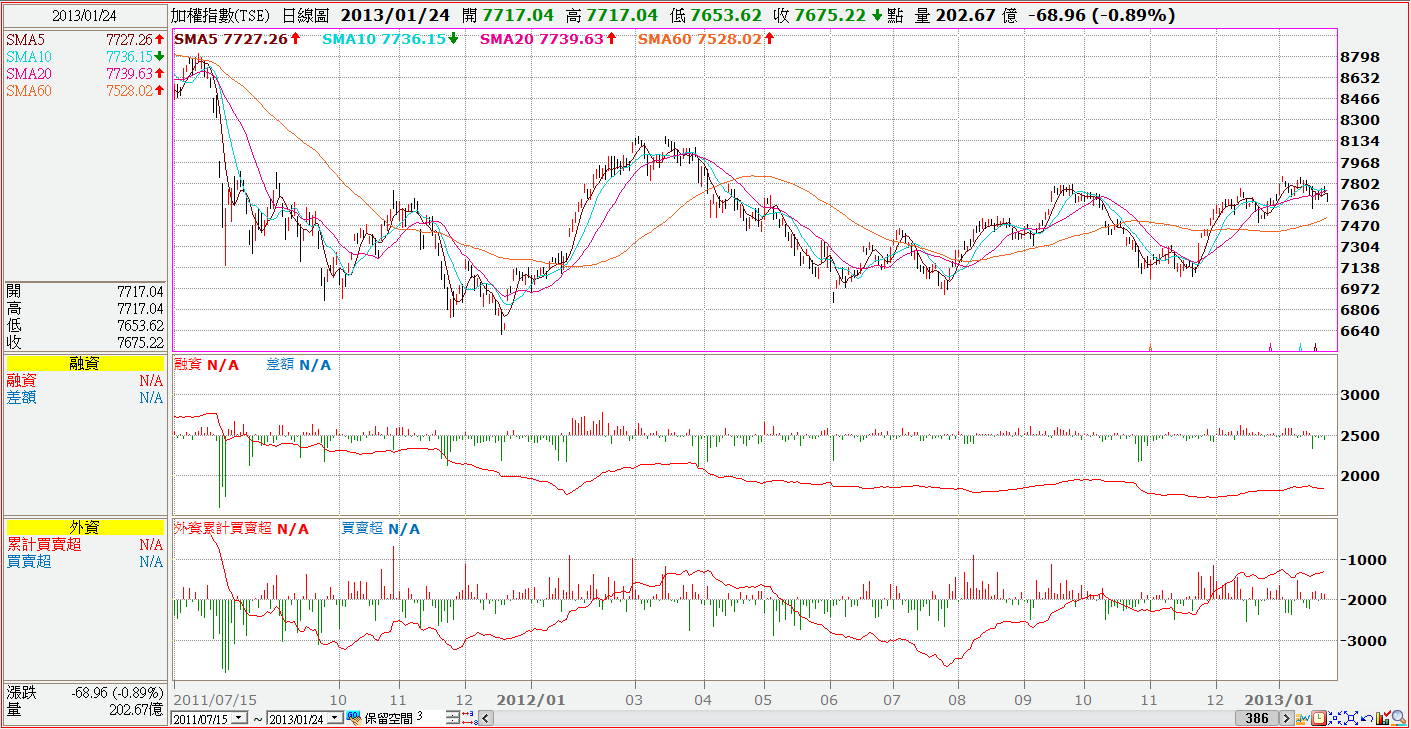Click 外資累計買賣超 N/A legend label
This screenshot has height=729, width=1411.
point(241,528)
